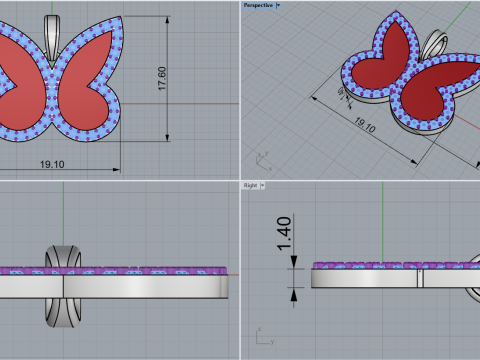Viewport: 480px width, 360px height.
Task: Select the 19.10 dimension in Perspective view
Action: click(x=365, y=125)
